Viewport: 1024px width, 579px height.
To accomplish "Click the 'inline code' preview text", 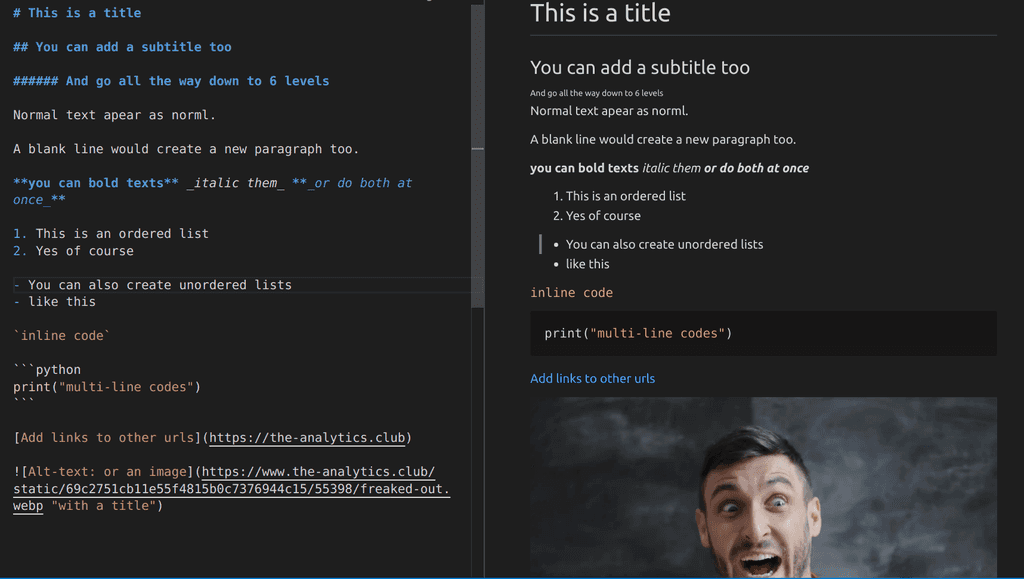I will click(571, 292).
